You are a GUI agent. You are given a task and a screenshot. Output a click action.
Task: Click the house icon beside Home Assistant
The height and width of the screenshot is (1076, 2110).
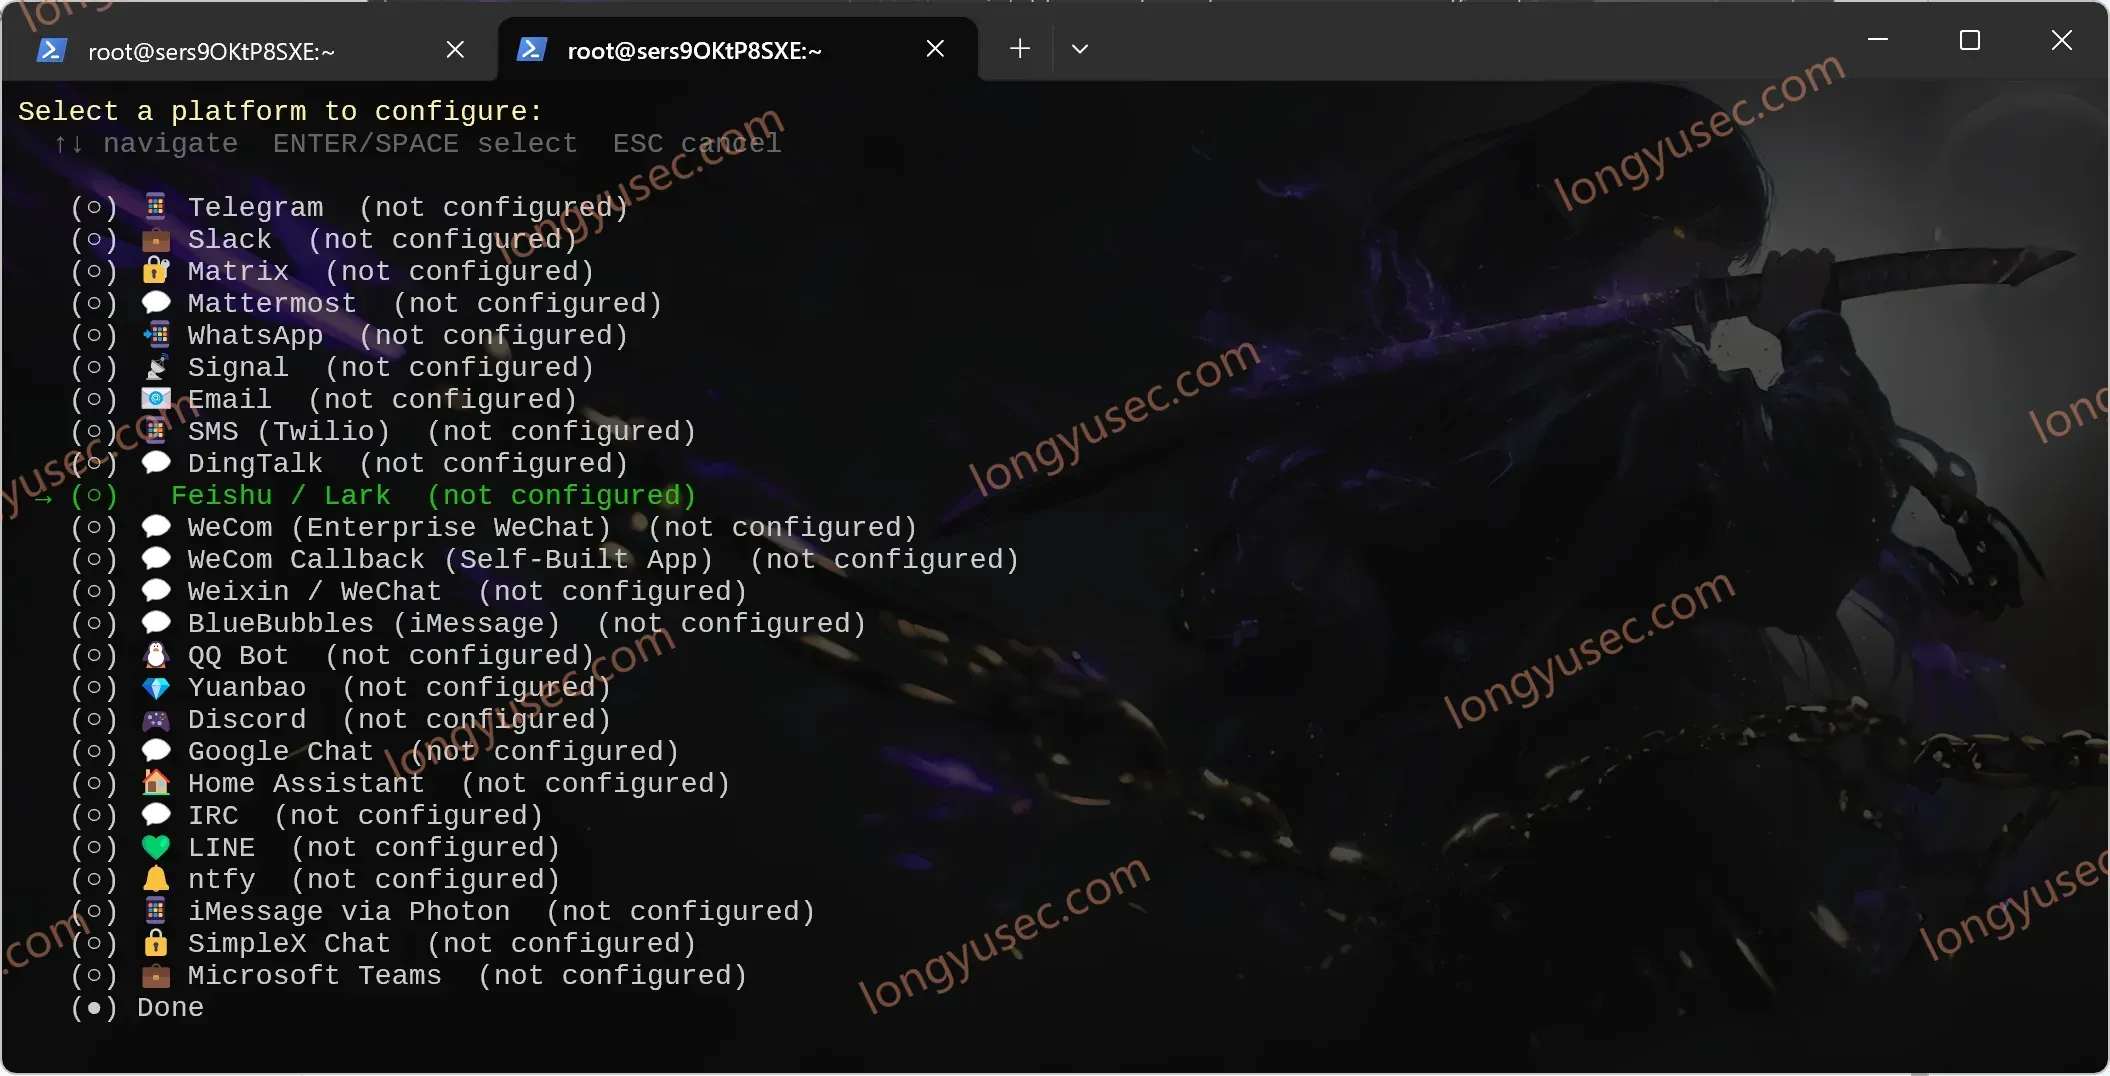pyautogui.click(x=155, y=783)
